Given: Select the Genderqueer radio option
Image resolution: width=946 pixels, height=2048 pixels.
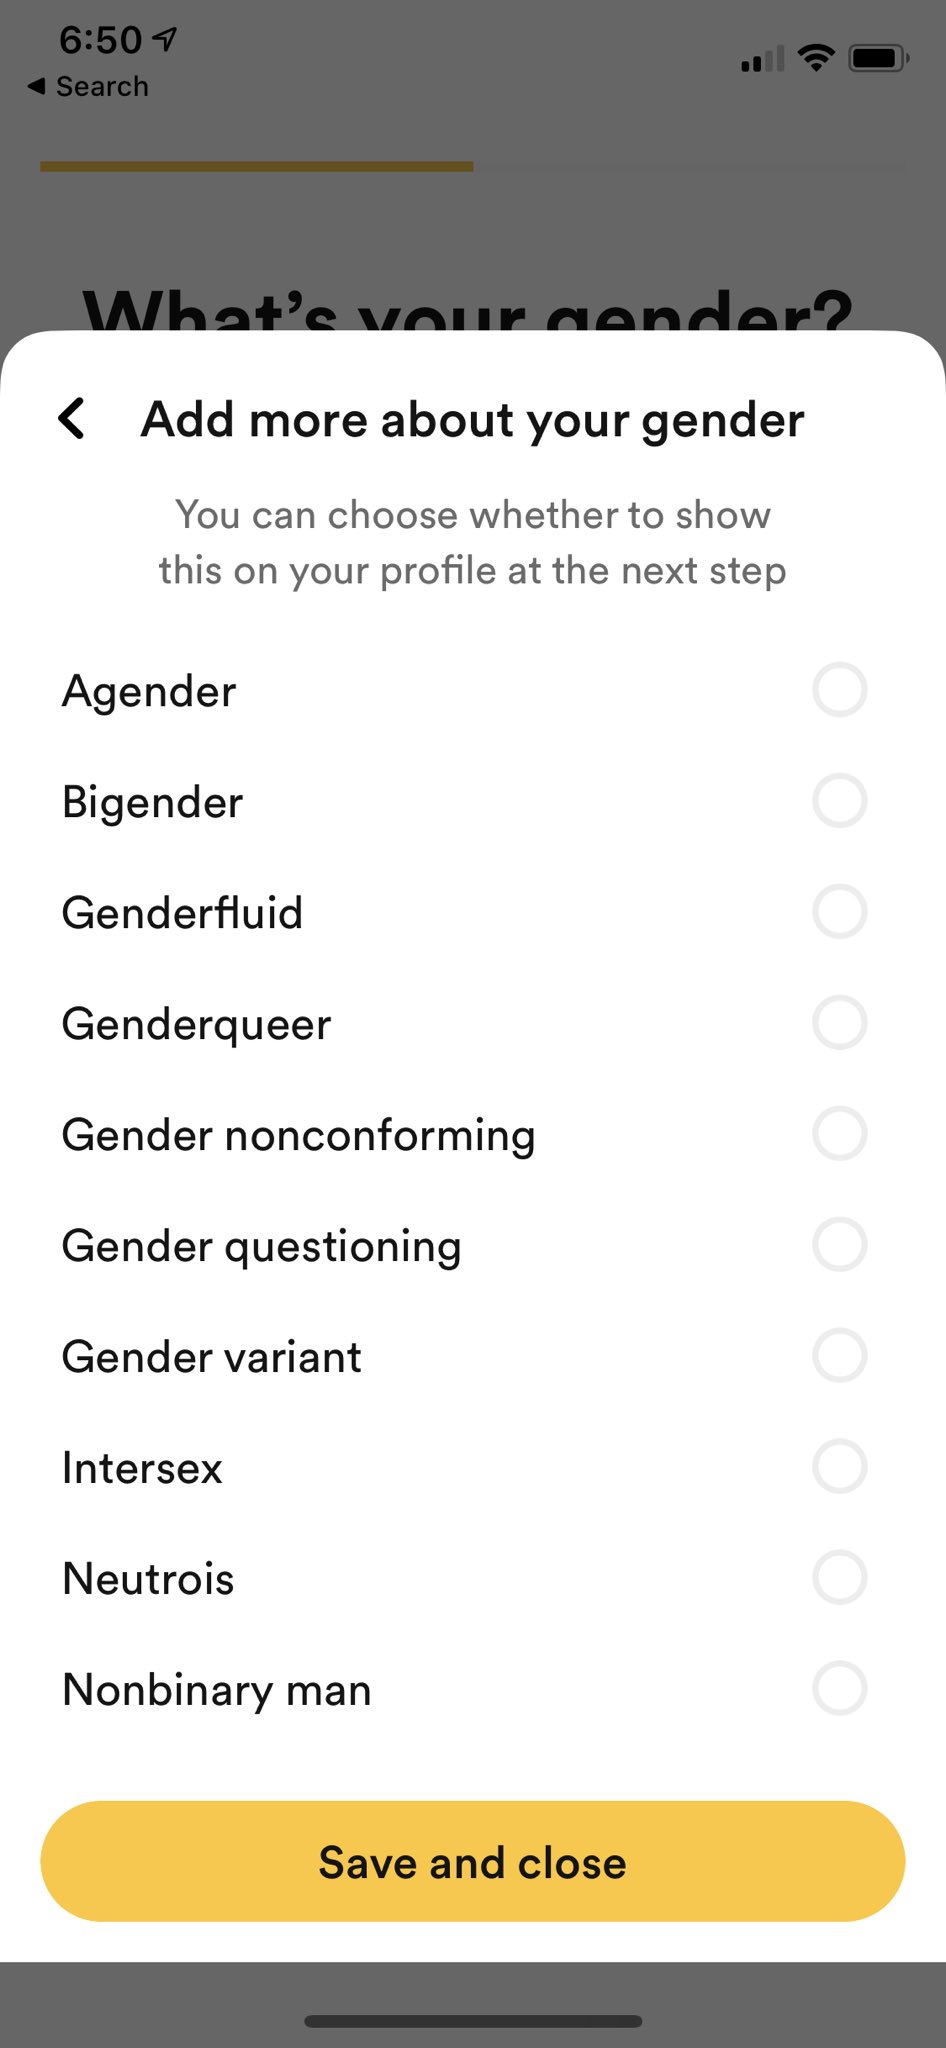Looking at the screenshot, I should 839,1023.
